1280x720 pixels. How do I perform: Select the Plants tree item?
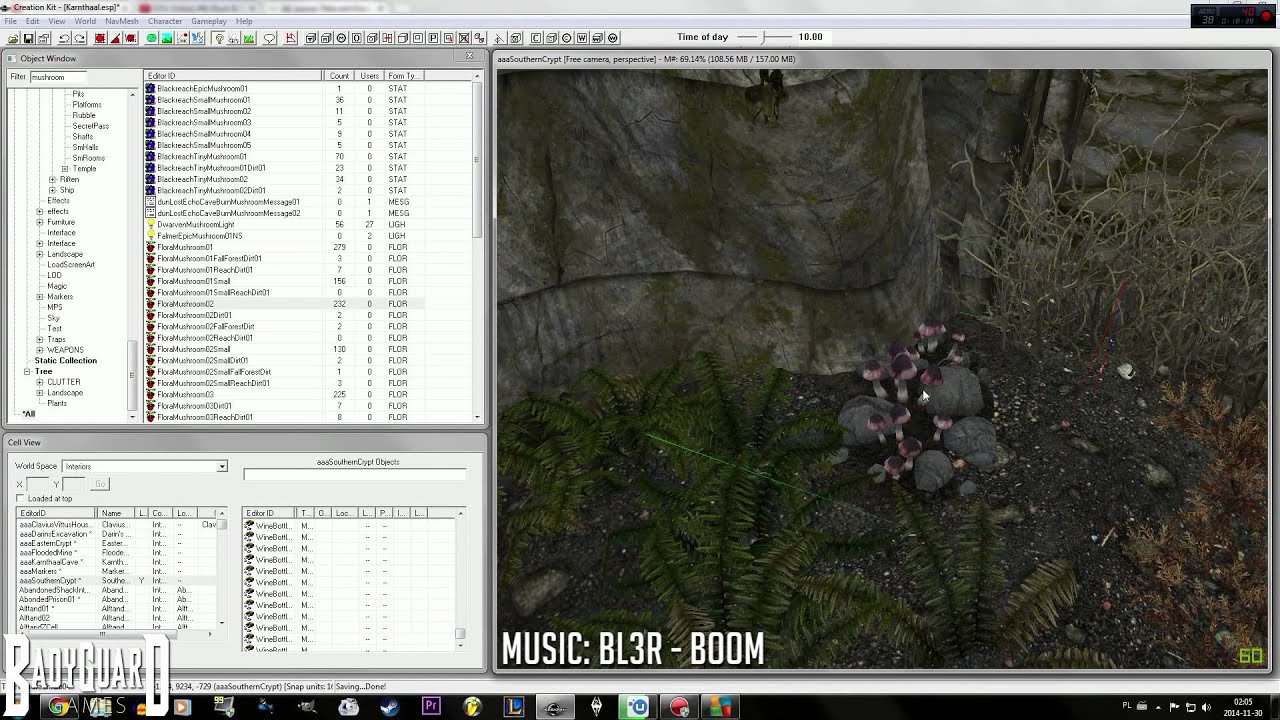pos(57,403)
